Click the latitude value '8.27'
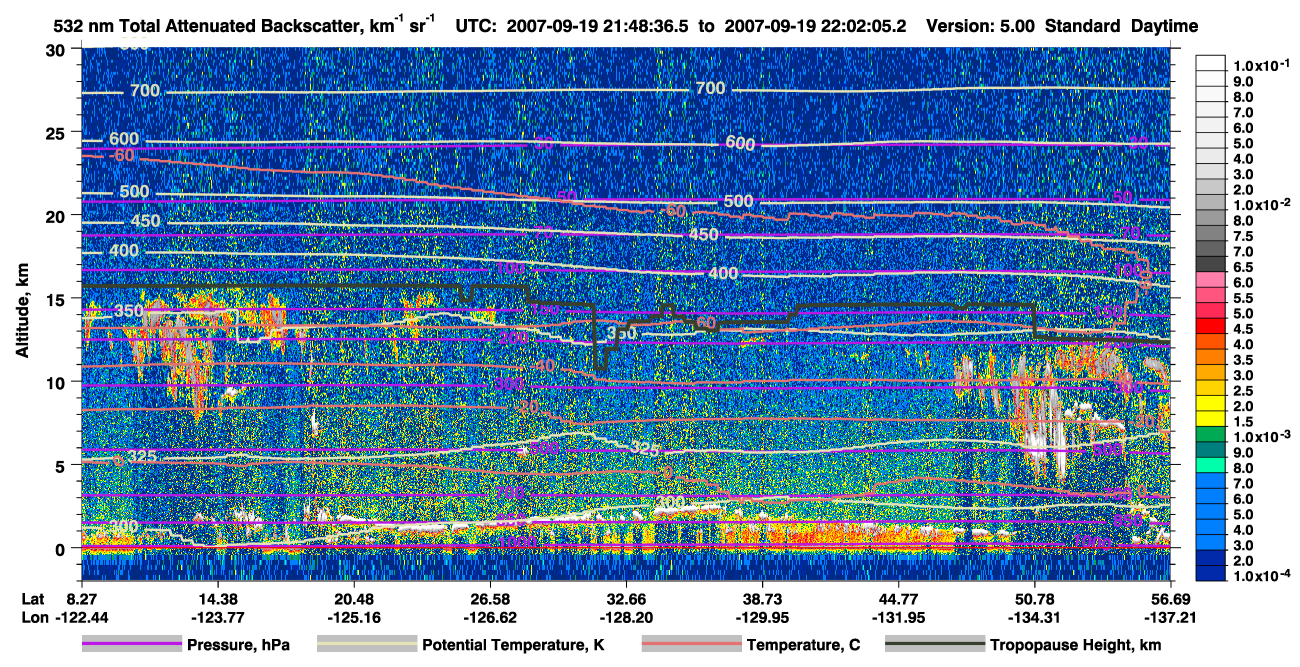The width and height of the screenshot is (1300, 667). [x=81, y=597]
